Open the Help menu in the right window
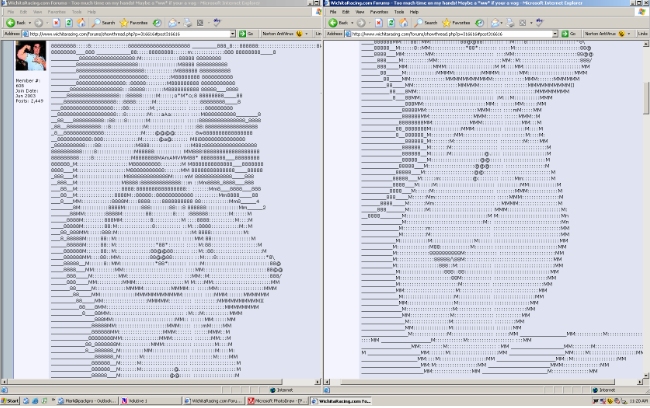The image size is (650, 408). [x=414, y=12]
